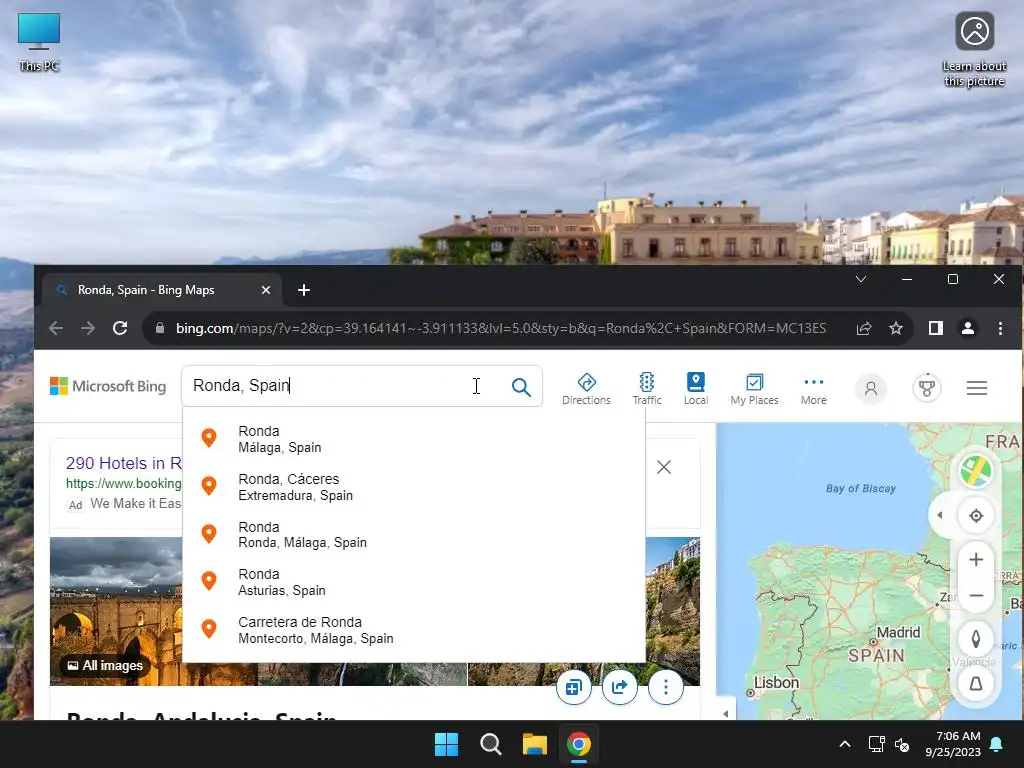
Task: Show the Traffic layer
Action: click(x=647, y=389)
